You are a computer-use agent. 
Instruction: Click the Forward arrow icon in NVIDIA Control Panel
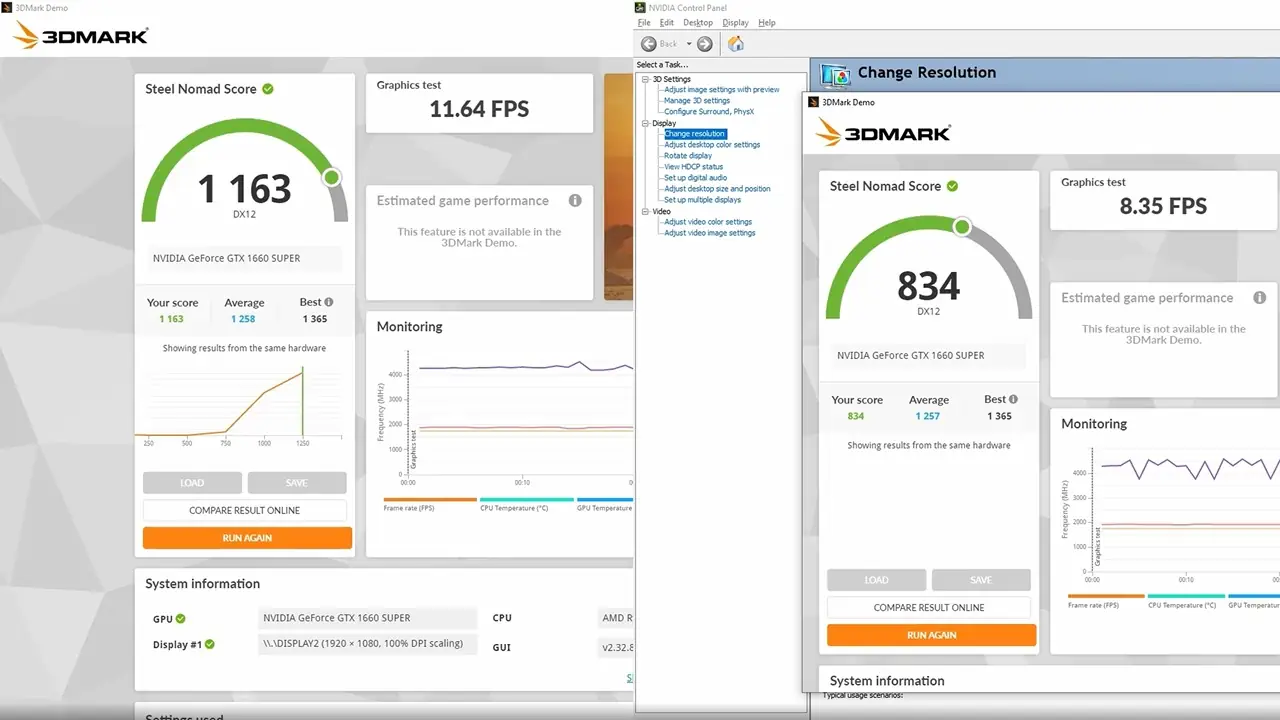705,44
